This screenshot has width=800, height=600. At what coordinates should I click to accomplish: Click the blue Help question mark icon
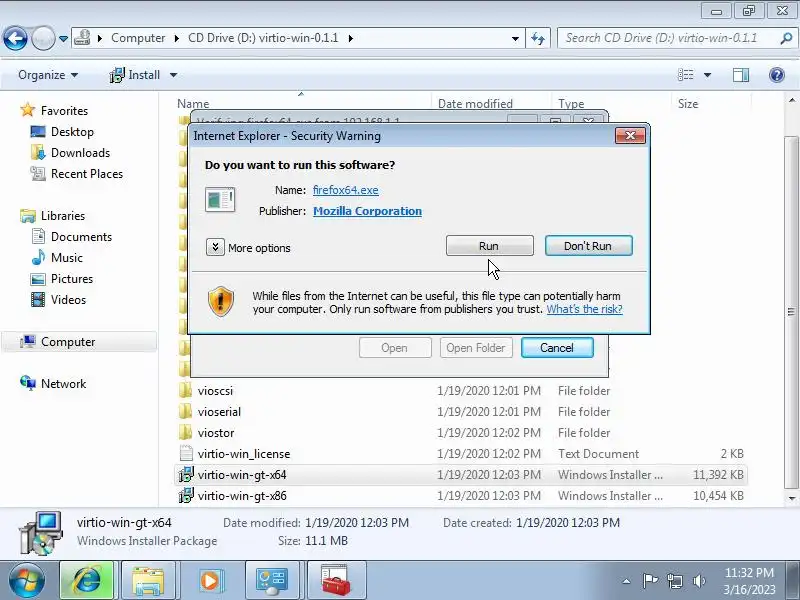click(777, 75)
